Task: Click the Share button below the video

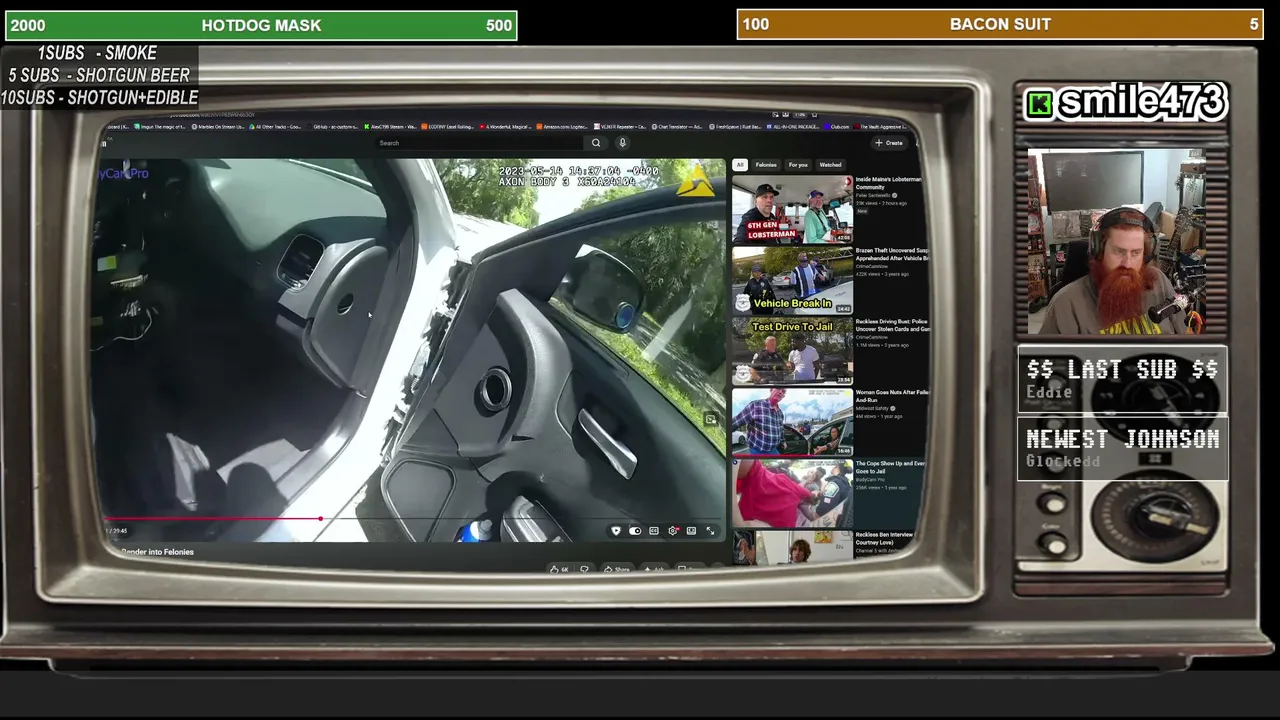Action: pyautogui.click(x=617, y=569)
